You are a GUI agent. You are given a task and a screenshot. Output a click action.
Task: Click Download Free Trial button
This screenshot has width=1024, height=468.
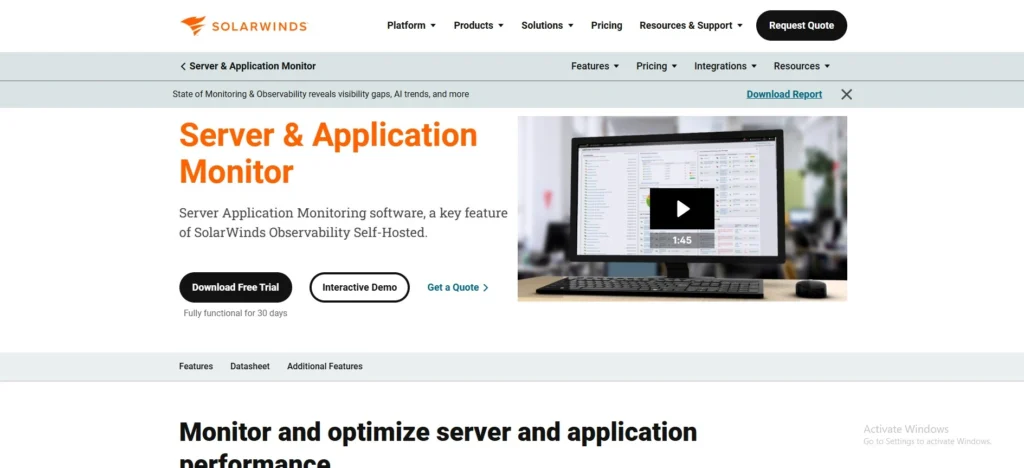(235, 287)
